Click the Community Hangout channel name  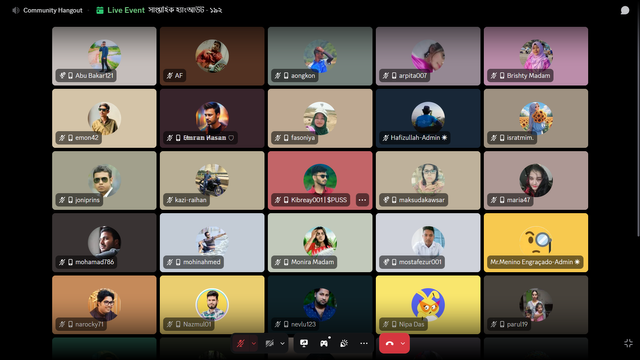(x=53, y=10)
